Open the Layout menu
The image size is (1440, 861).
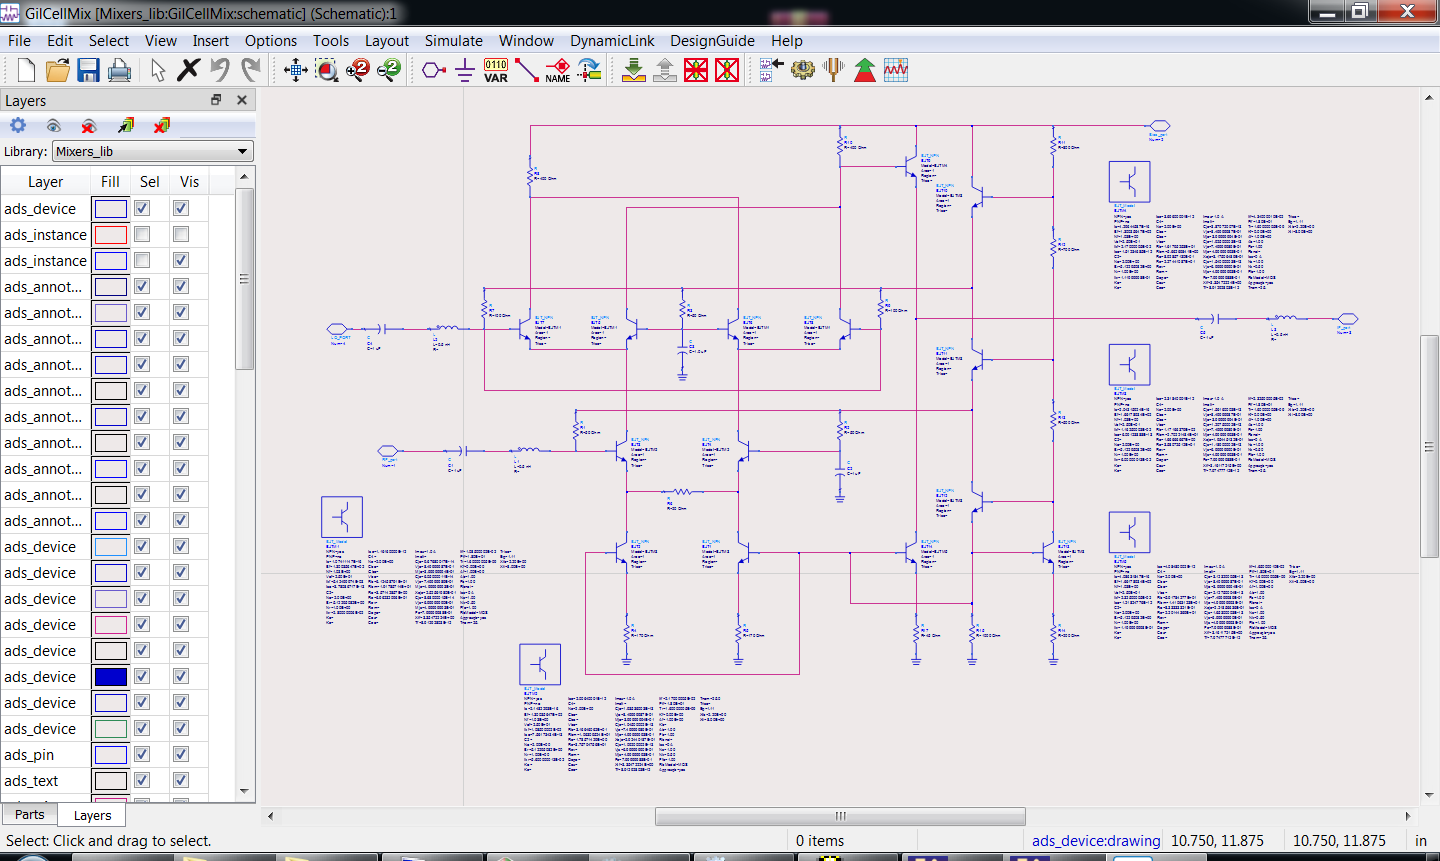pyautogui.click(x=387, y=41)
